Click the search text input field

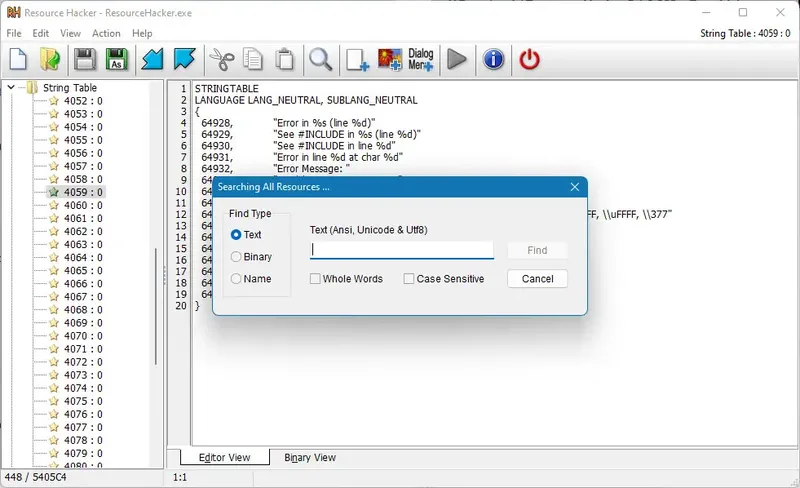pos(402,250)
